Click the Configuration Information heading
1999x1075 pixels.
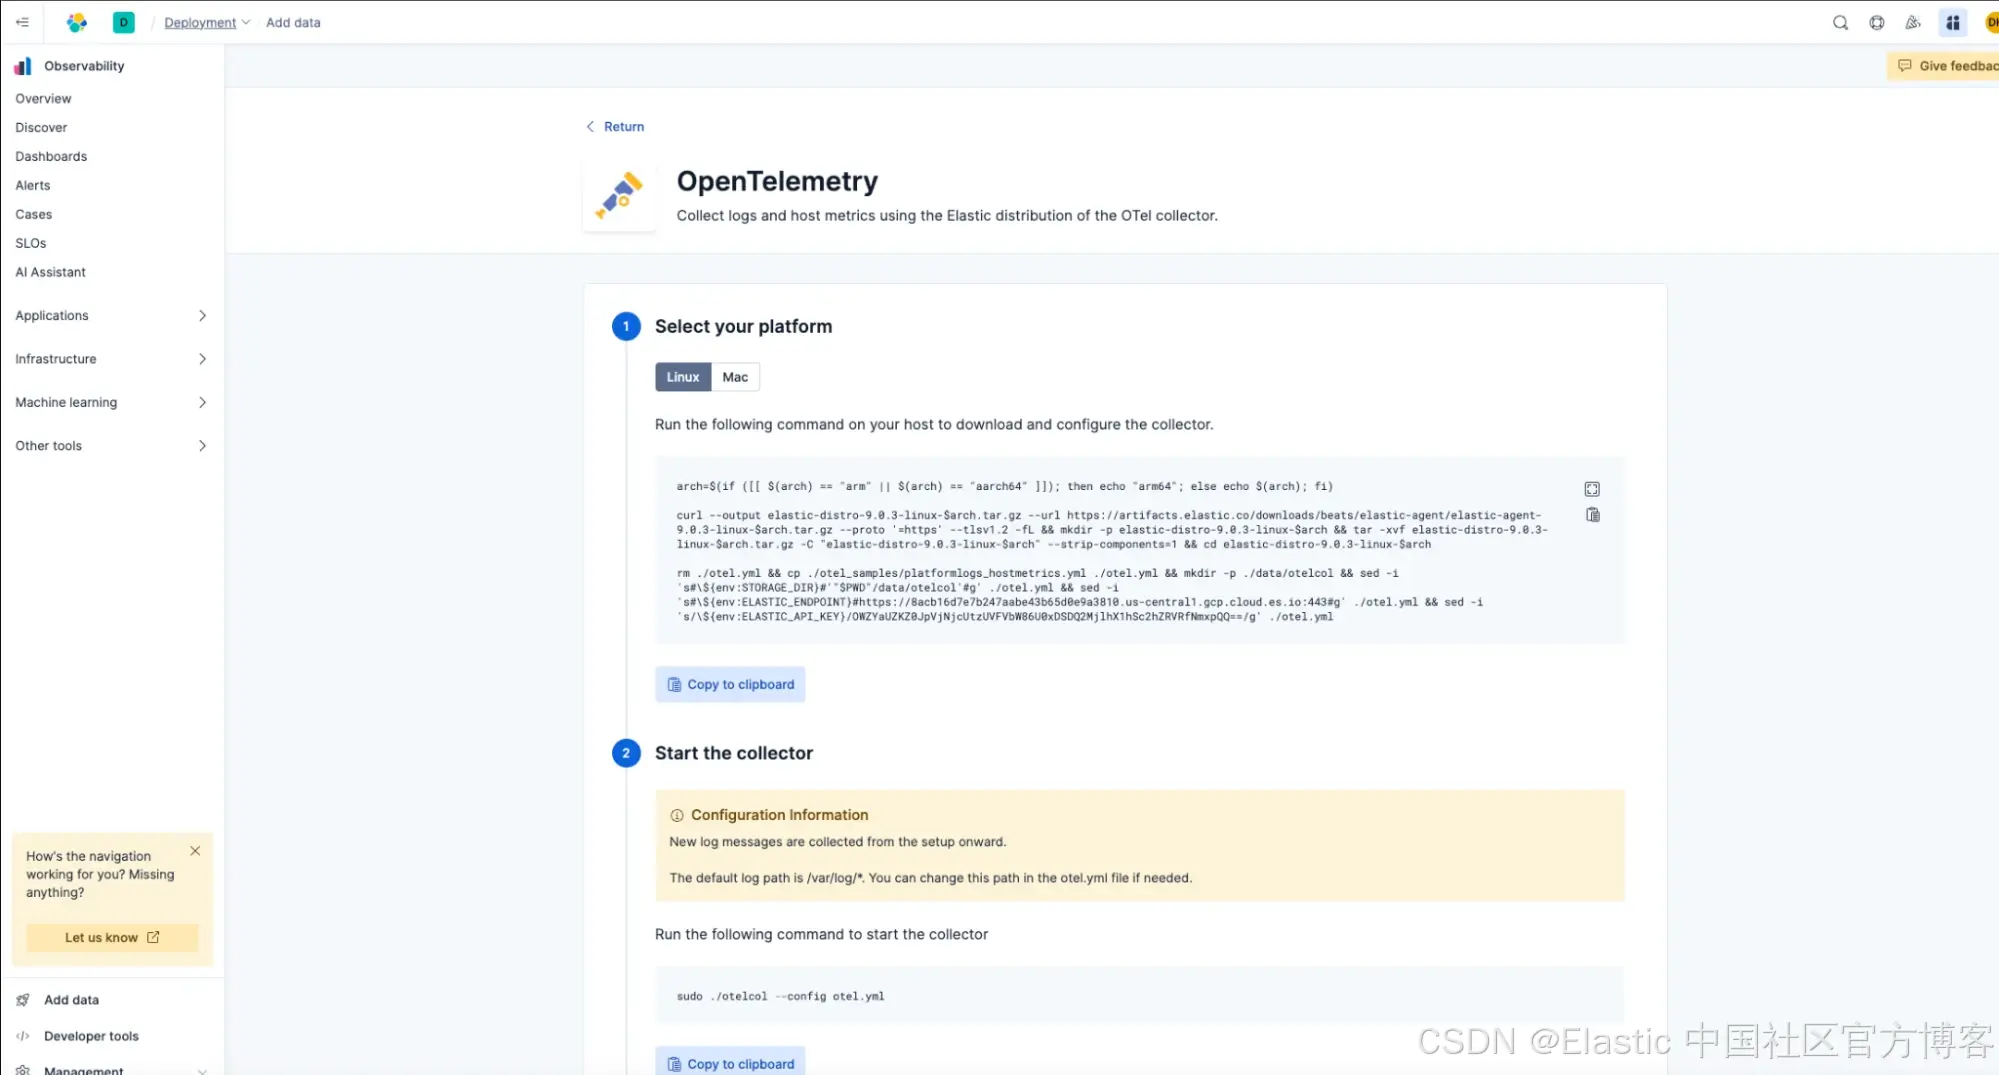[x=779, y=815]
